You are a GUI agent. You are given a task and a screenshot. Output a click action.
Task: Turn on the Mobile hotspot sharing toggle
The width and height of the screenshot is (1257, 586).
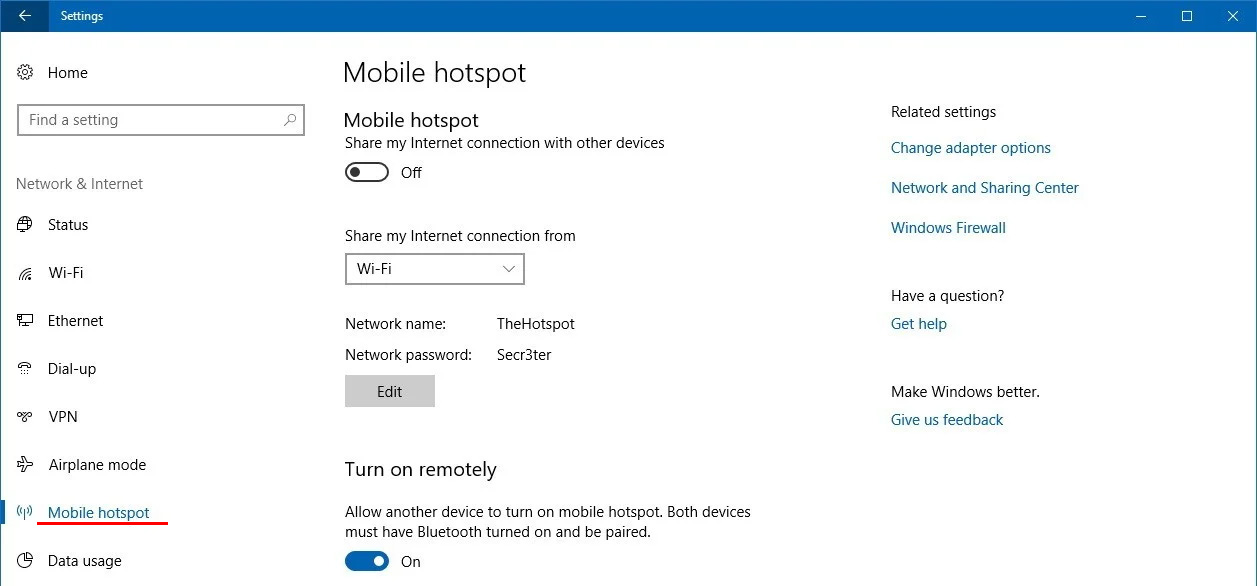coord(366,173)
